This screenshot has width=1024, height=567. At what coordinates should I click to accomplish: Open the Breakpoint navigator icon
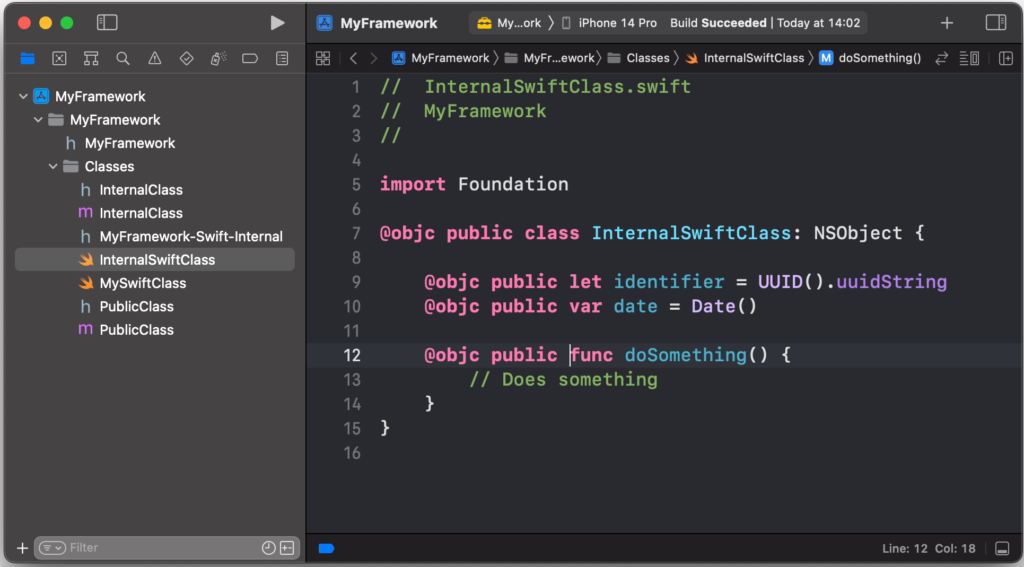pyautogui.click(x=249, y=58)
